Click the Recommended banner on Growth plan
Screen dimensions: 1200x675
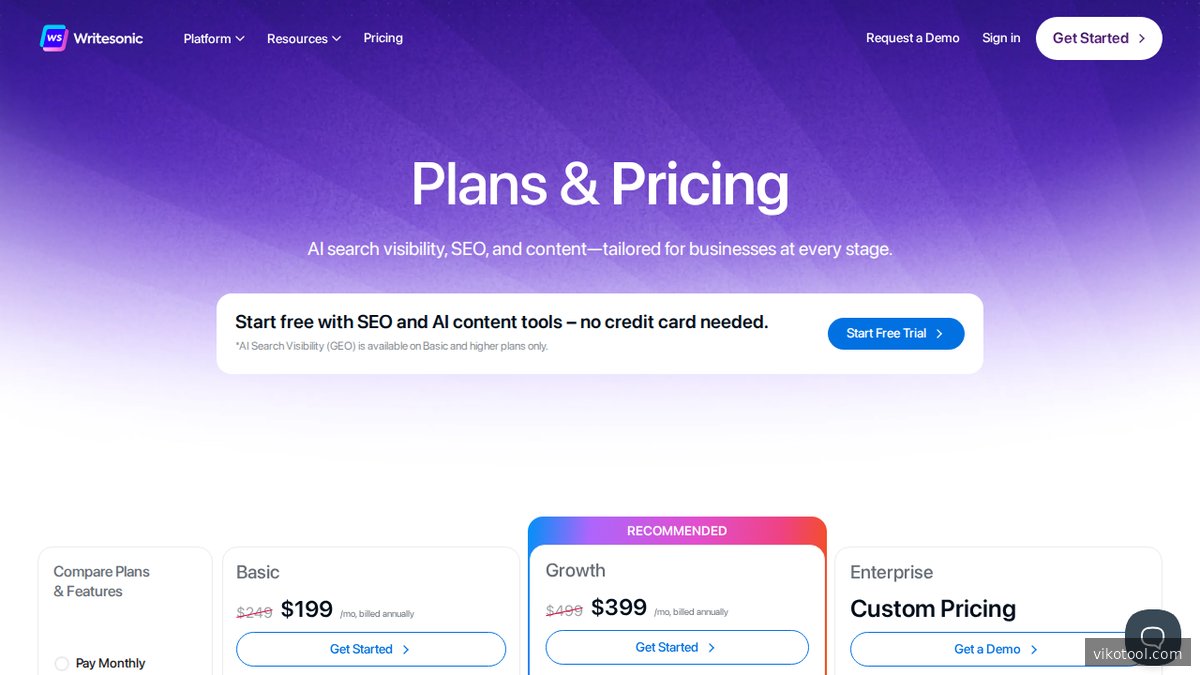677,530
